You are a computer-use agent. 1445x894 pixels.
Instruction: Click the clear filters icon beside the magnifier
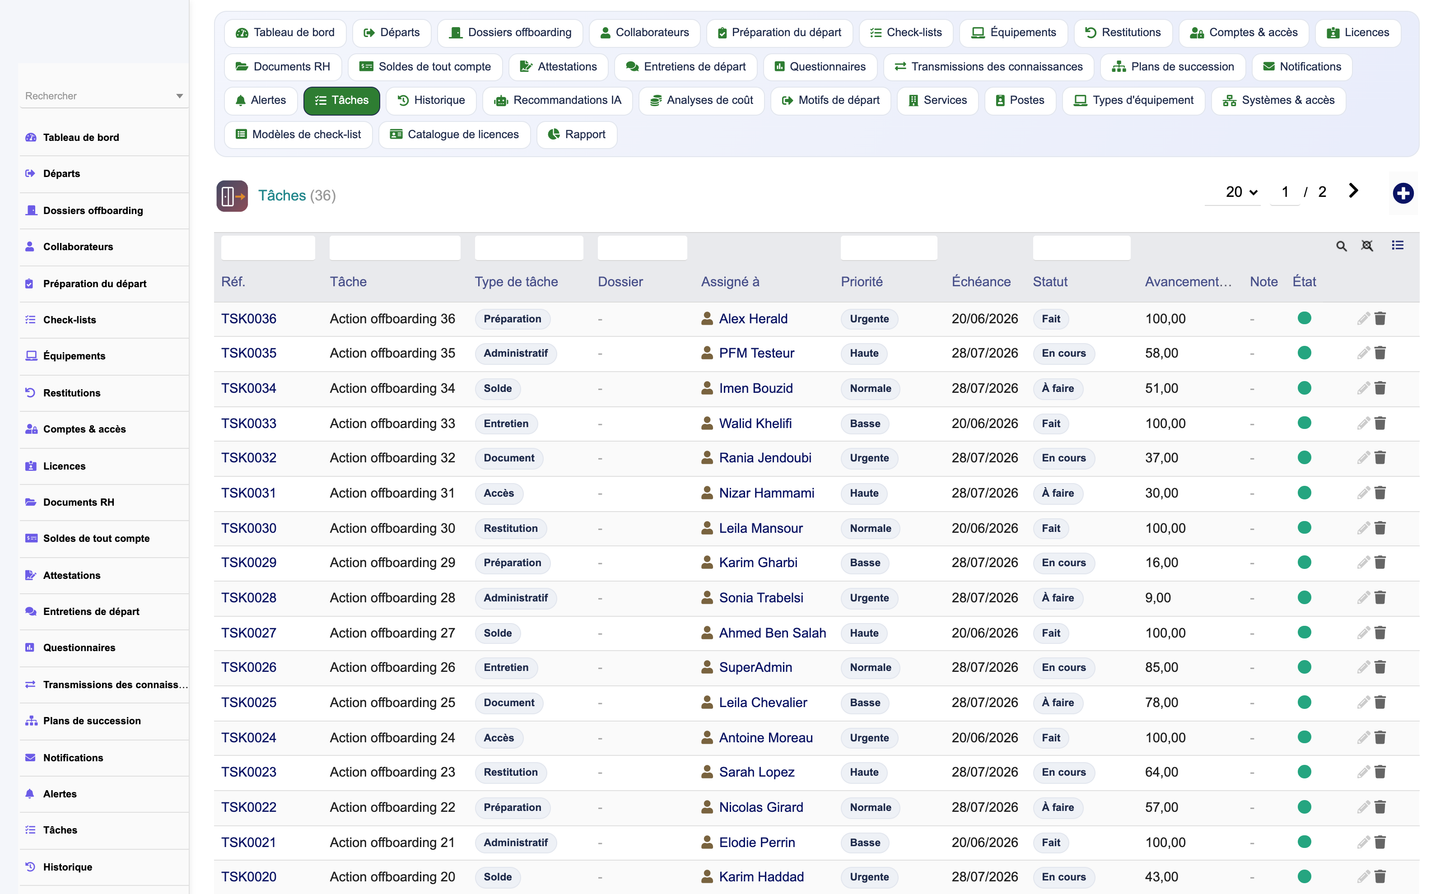[x=1367, y=246]
